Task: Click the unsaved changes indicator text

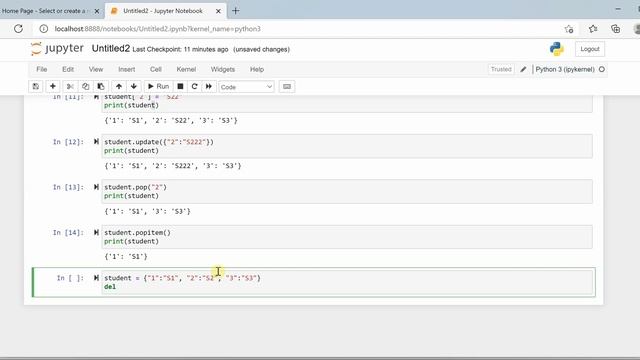Action: 262,49
